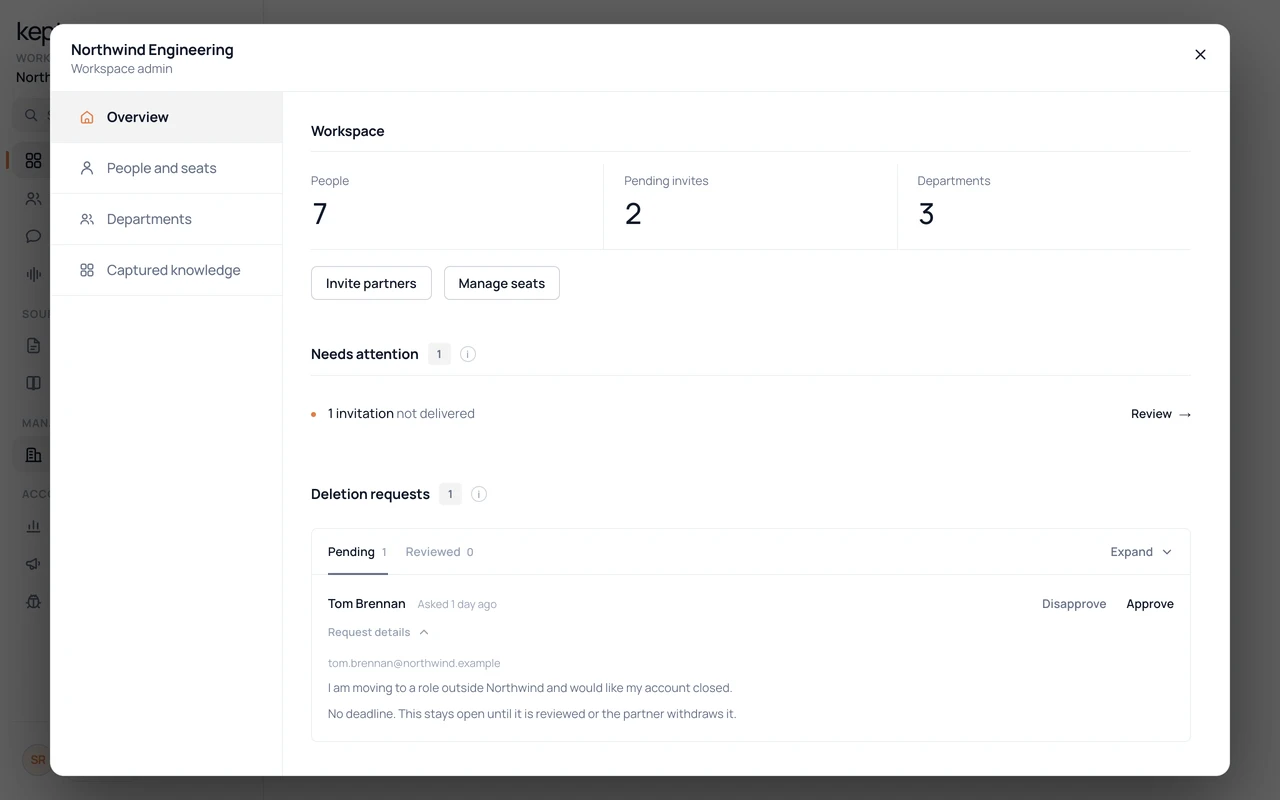Click the Manage seats button
Viewport: 1280px width, 800px height.
[x=501, y=283]
